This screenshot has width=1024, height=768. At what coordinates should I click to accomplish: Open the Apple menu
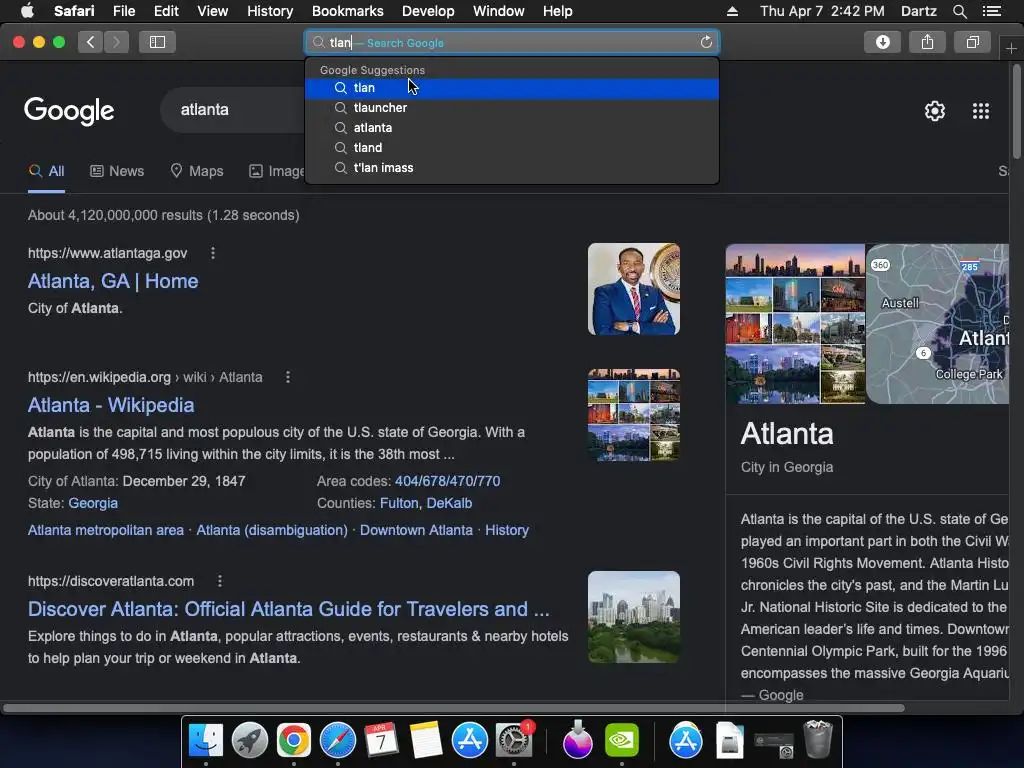pyautogui.click(x=27, y=11)
